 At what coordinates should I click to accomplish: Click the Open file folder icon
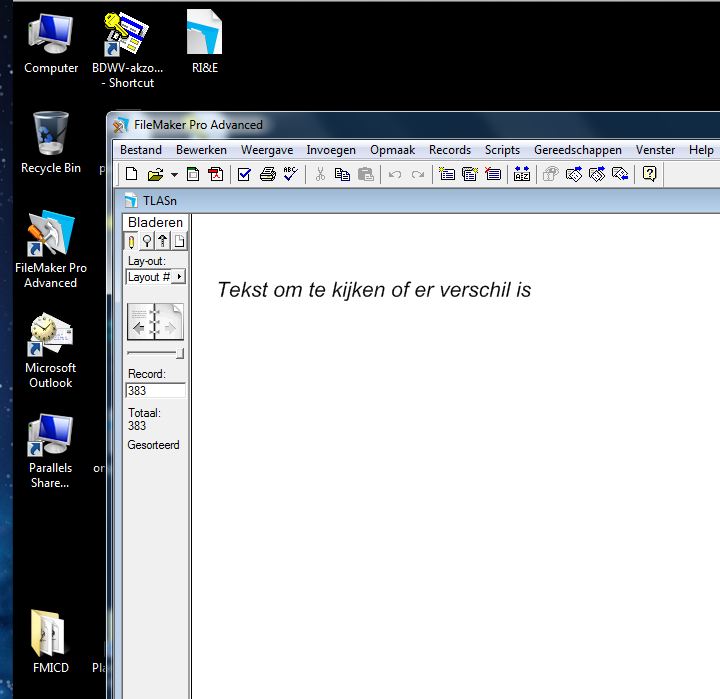point(156,175)
